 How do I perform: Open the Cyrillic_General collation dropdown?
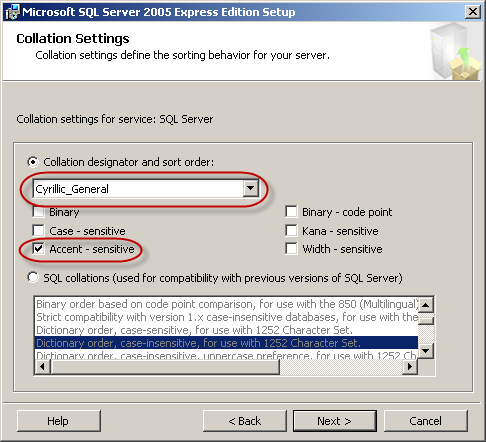(x=251, y=189)
